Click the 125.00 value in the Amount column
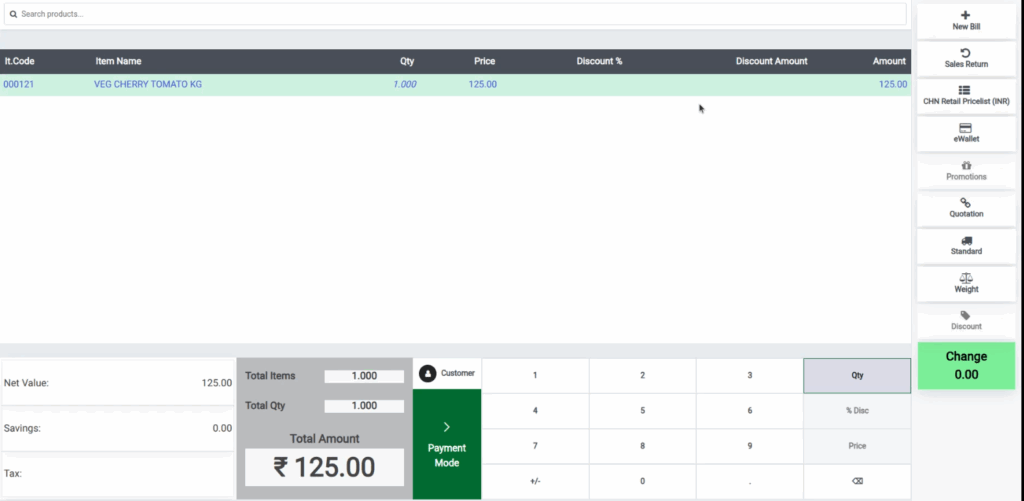The height and width of the screenshot is (501, 1024). click(x=892, y=84)
